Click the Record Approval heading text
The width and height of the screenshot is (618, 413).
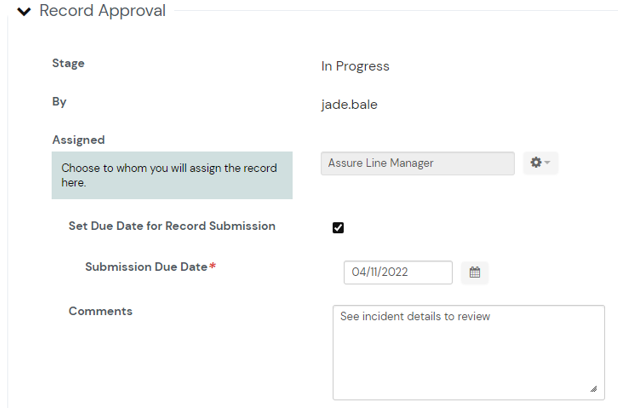(x=102, y=11)
